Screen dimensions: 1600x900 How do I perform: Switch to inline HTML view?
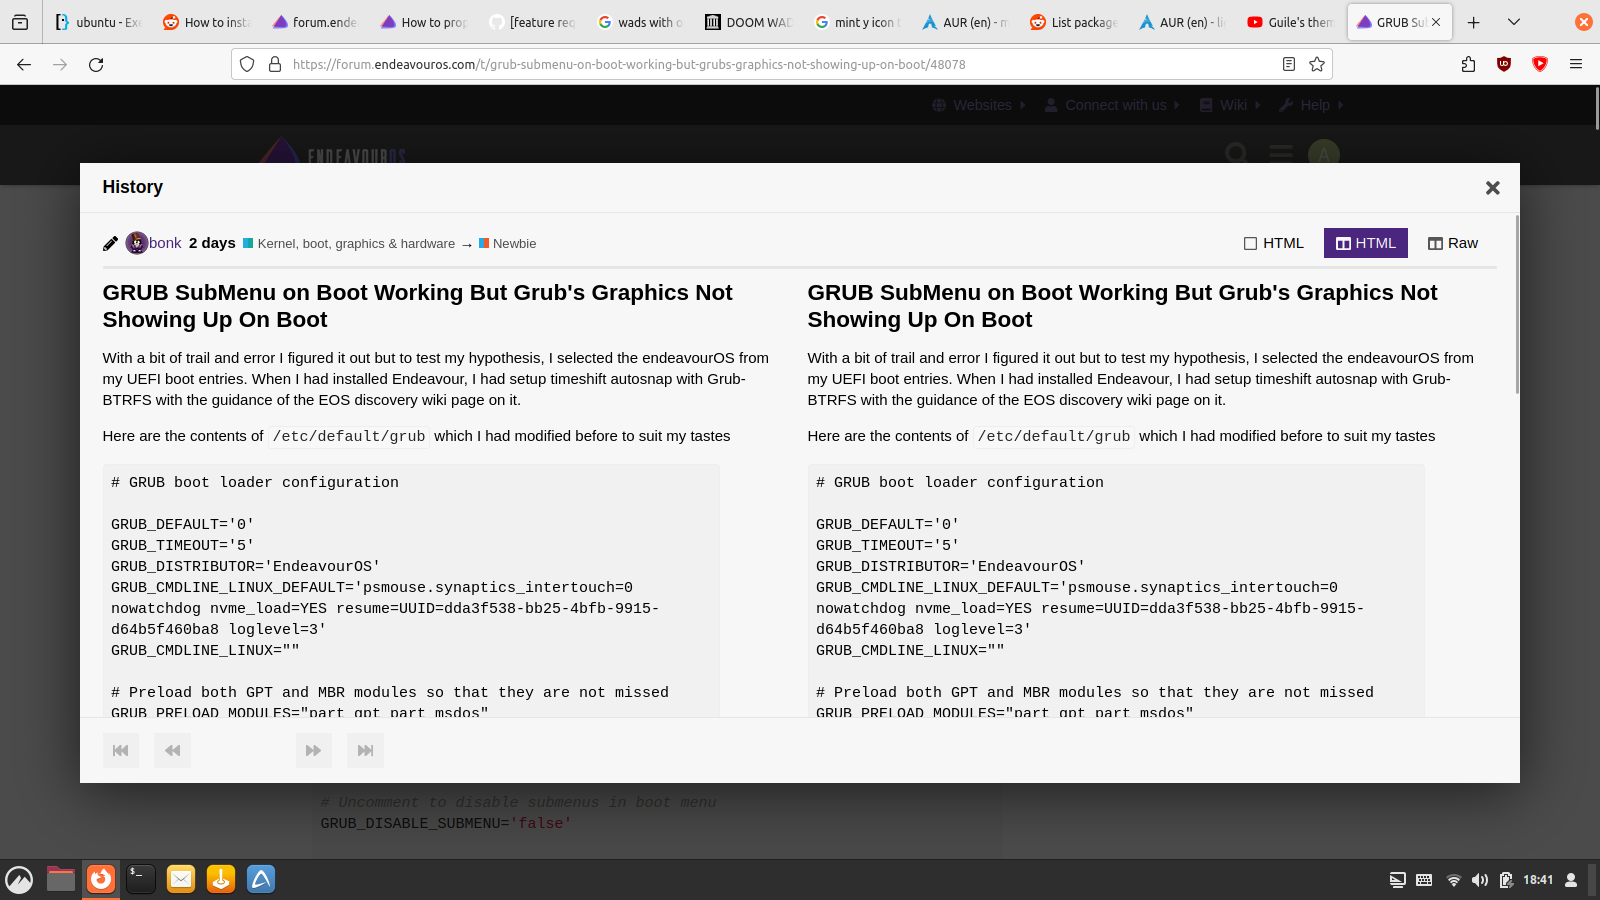pos(1274,243)
